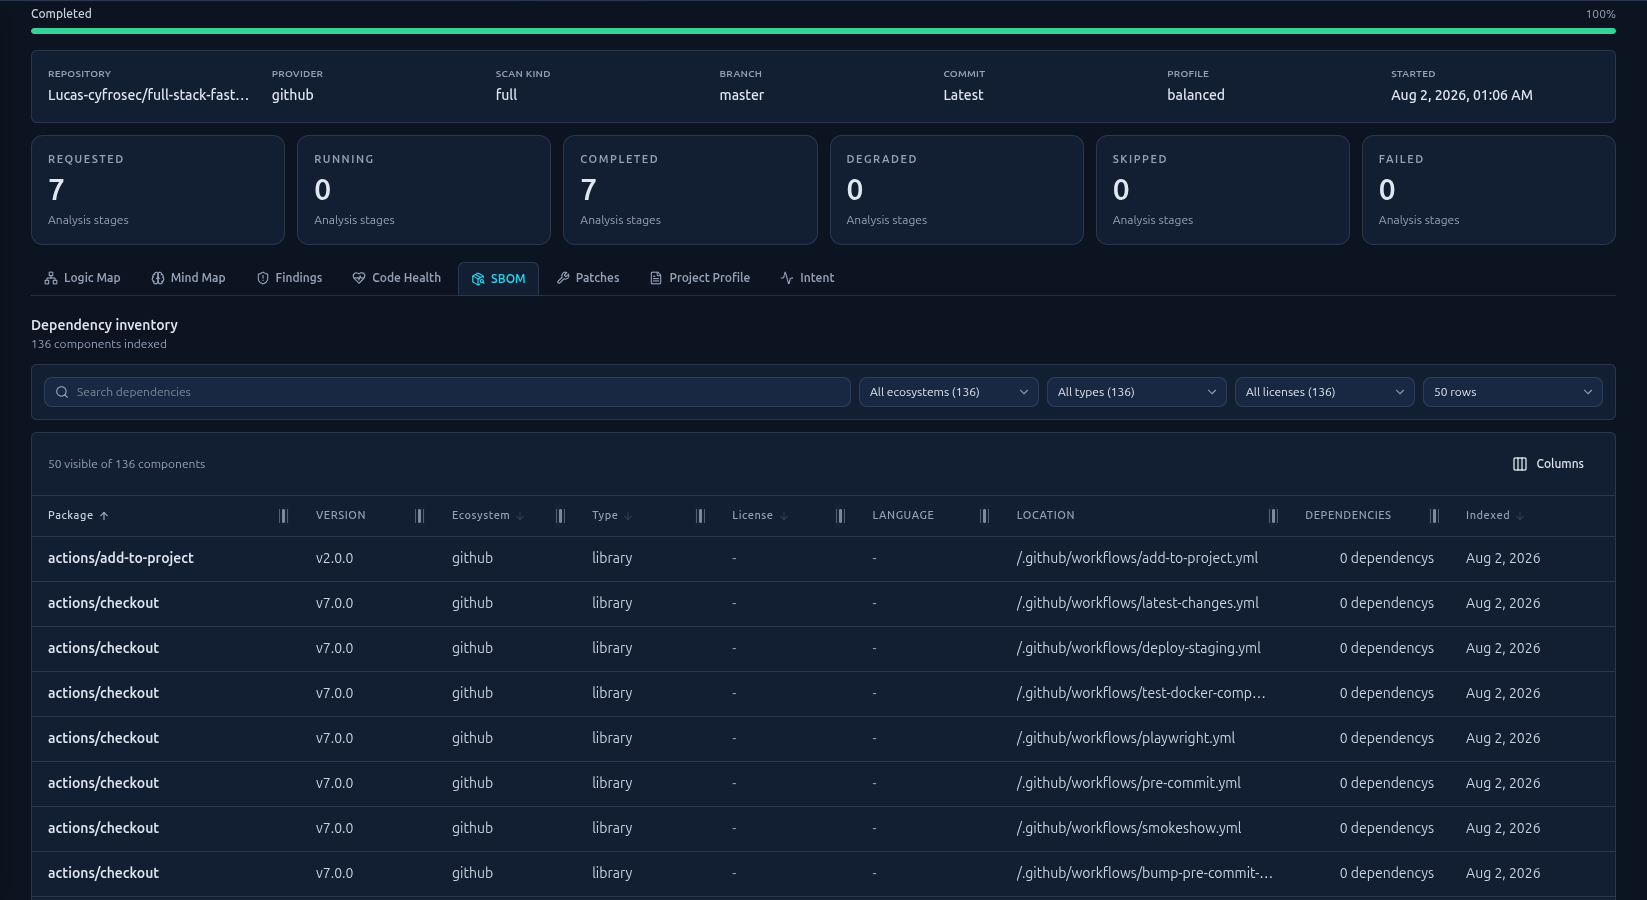Image resolution: width=1647 pixels, height=900 pixels.
Task: Click the balanced profile value
Action: coord(1196,95)
